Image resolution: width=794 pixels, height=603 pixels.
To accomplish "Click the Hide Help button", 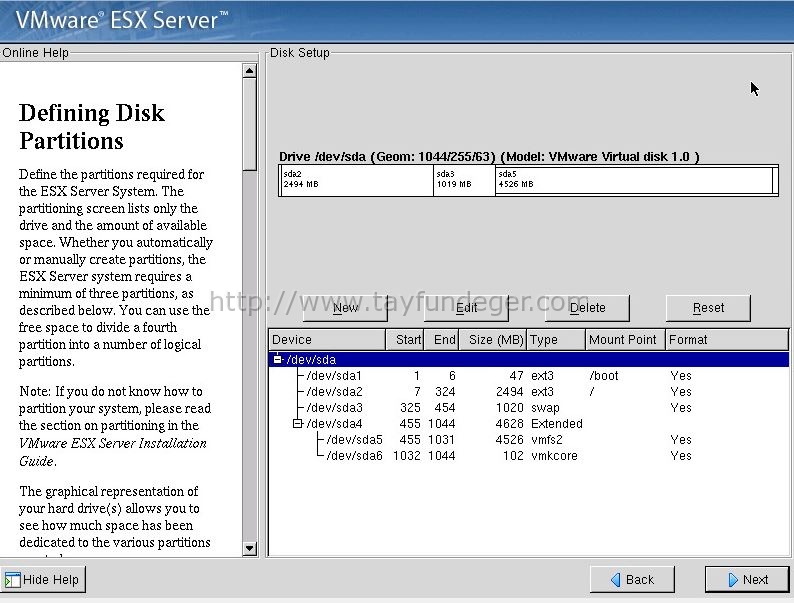I will [x=43, y=579].
